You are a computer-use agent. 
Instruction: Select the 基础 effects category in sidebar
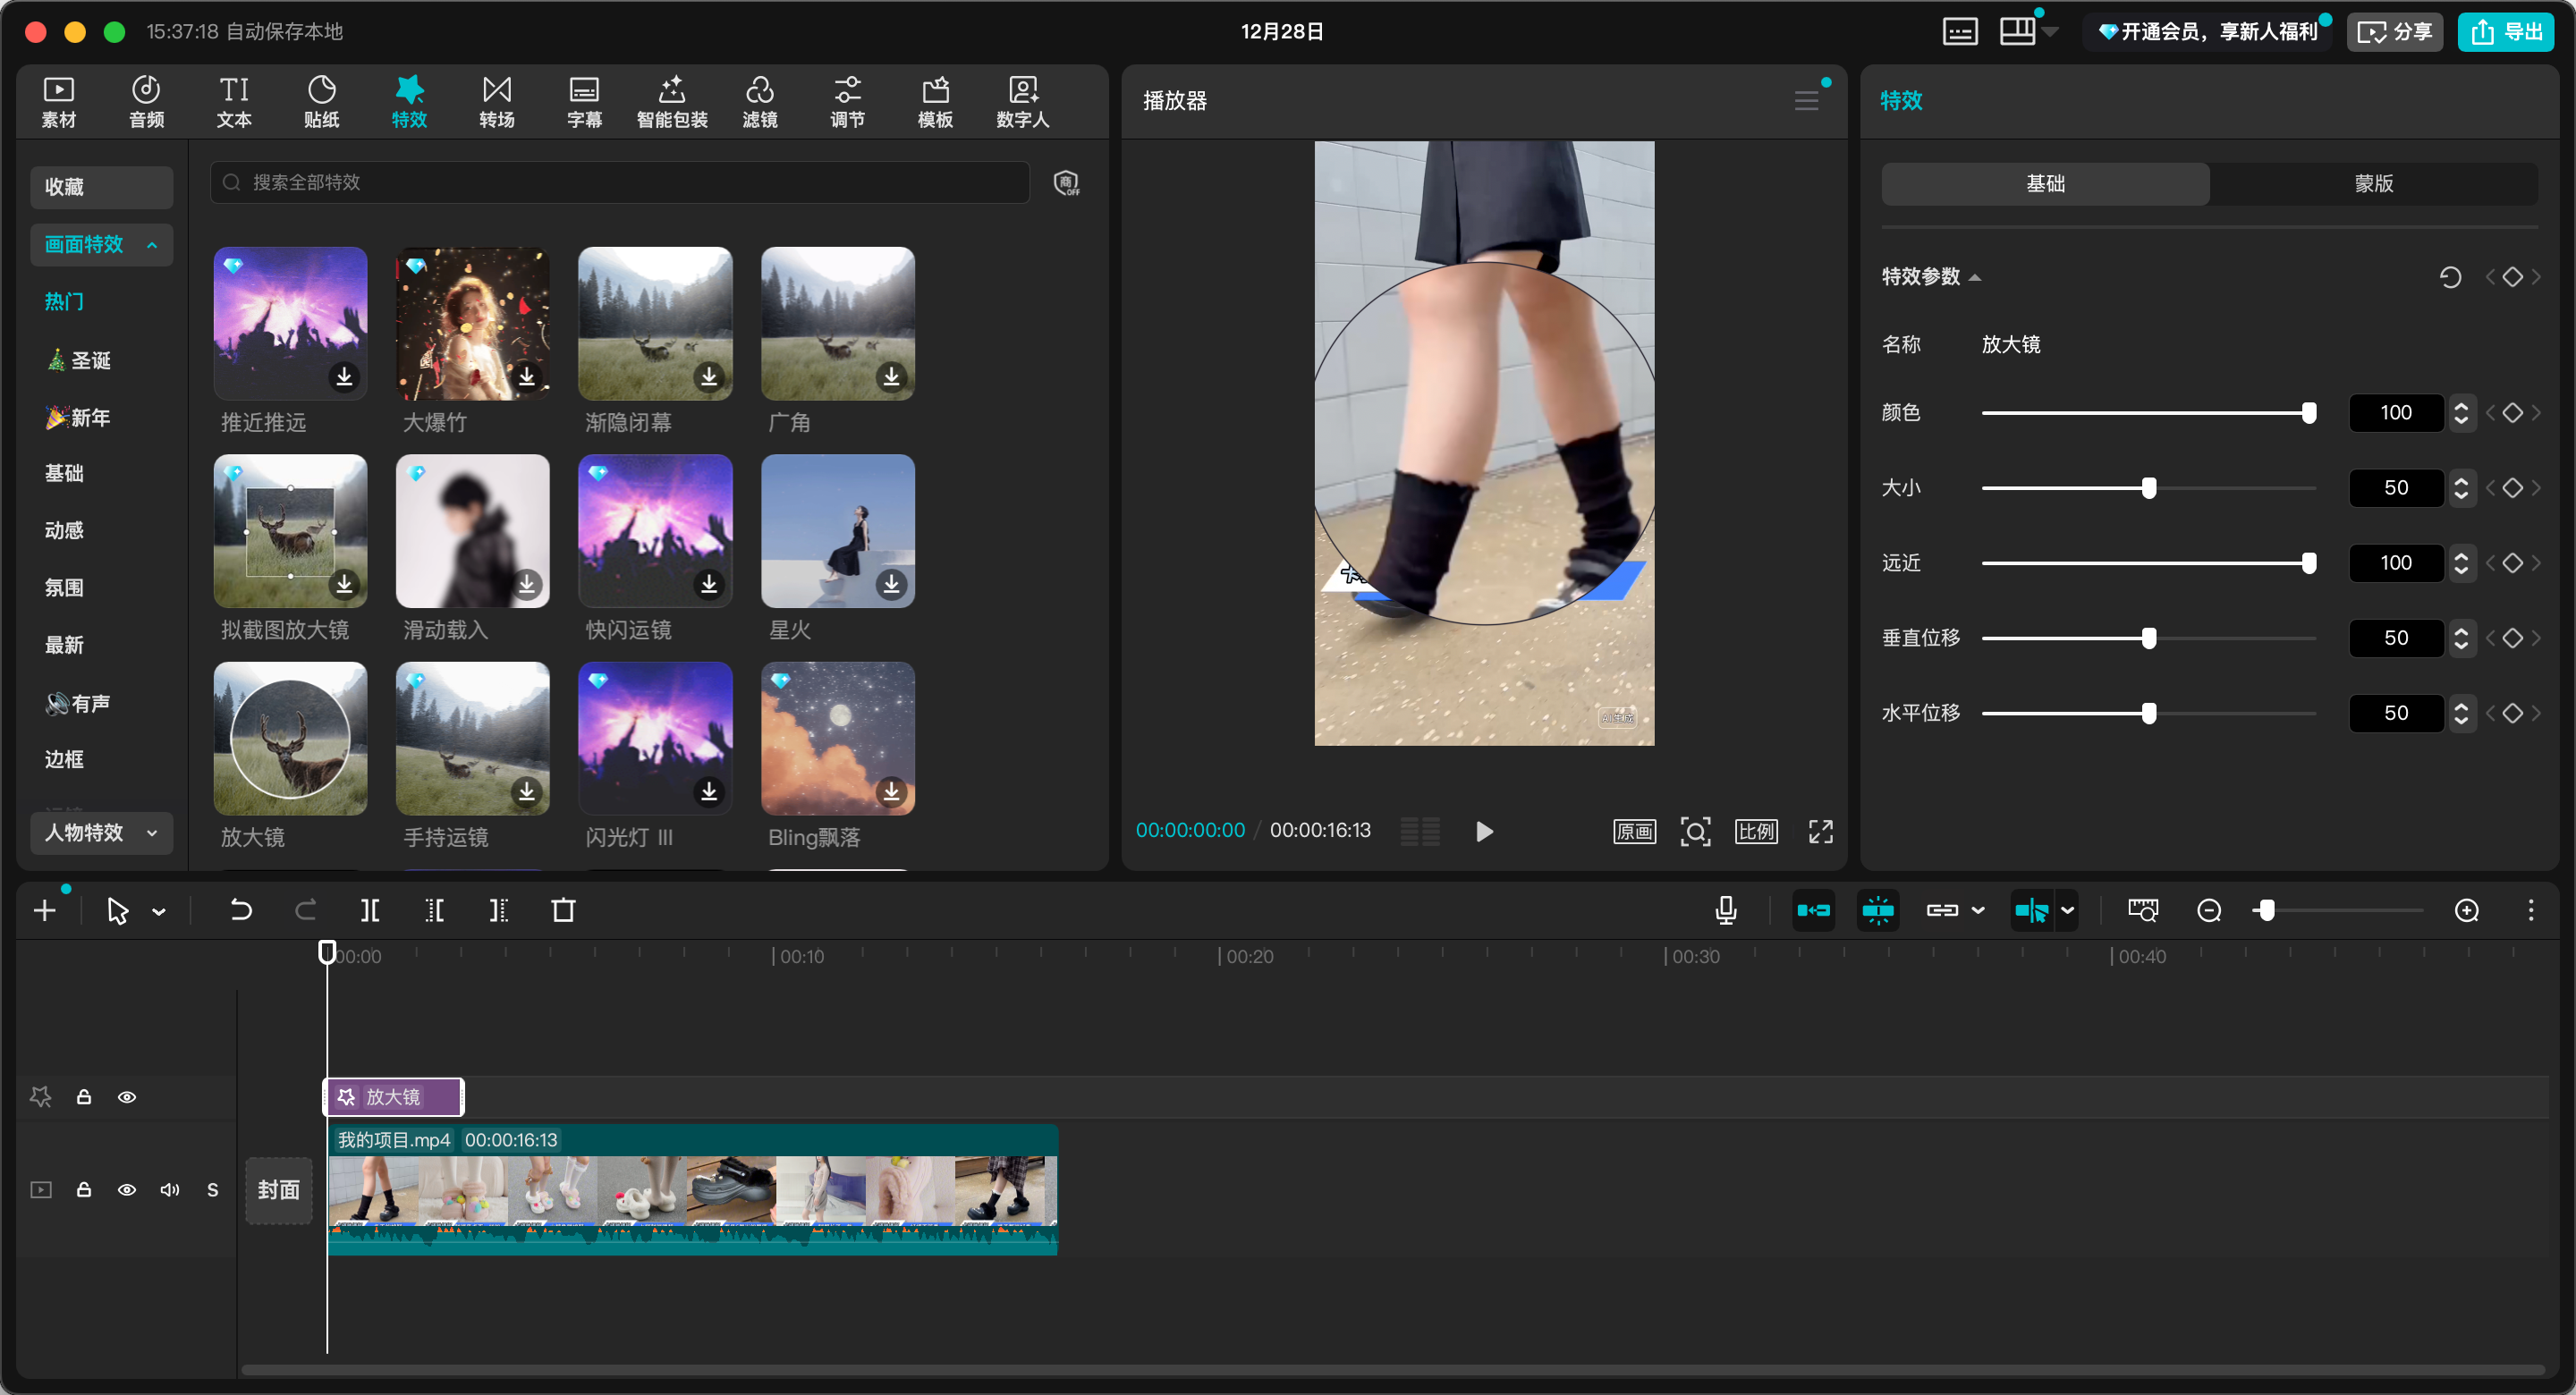pos(64,473)
